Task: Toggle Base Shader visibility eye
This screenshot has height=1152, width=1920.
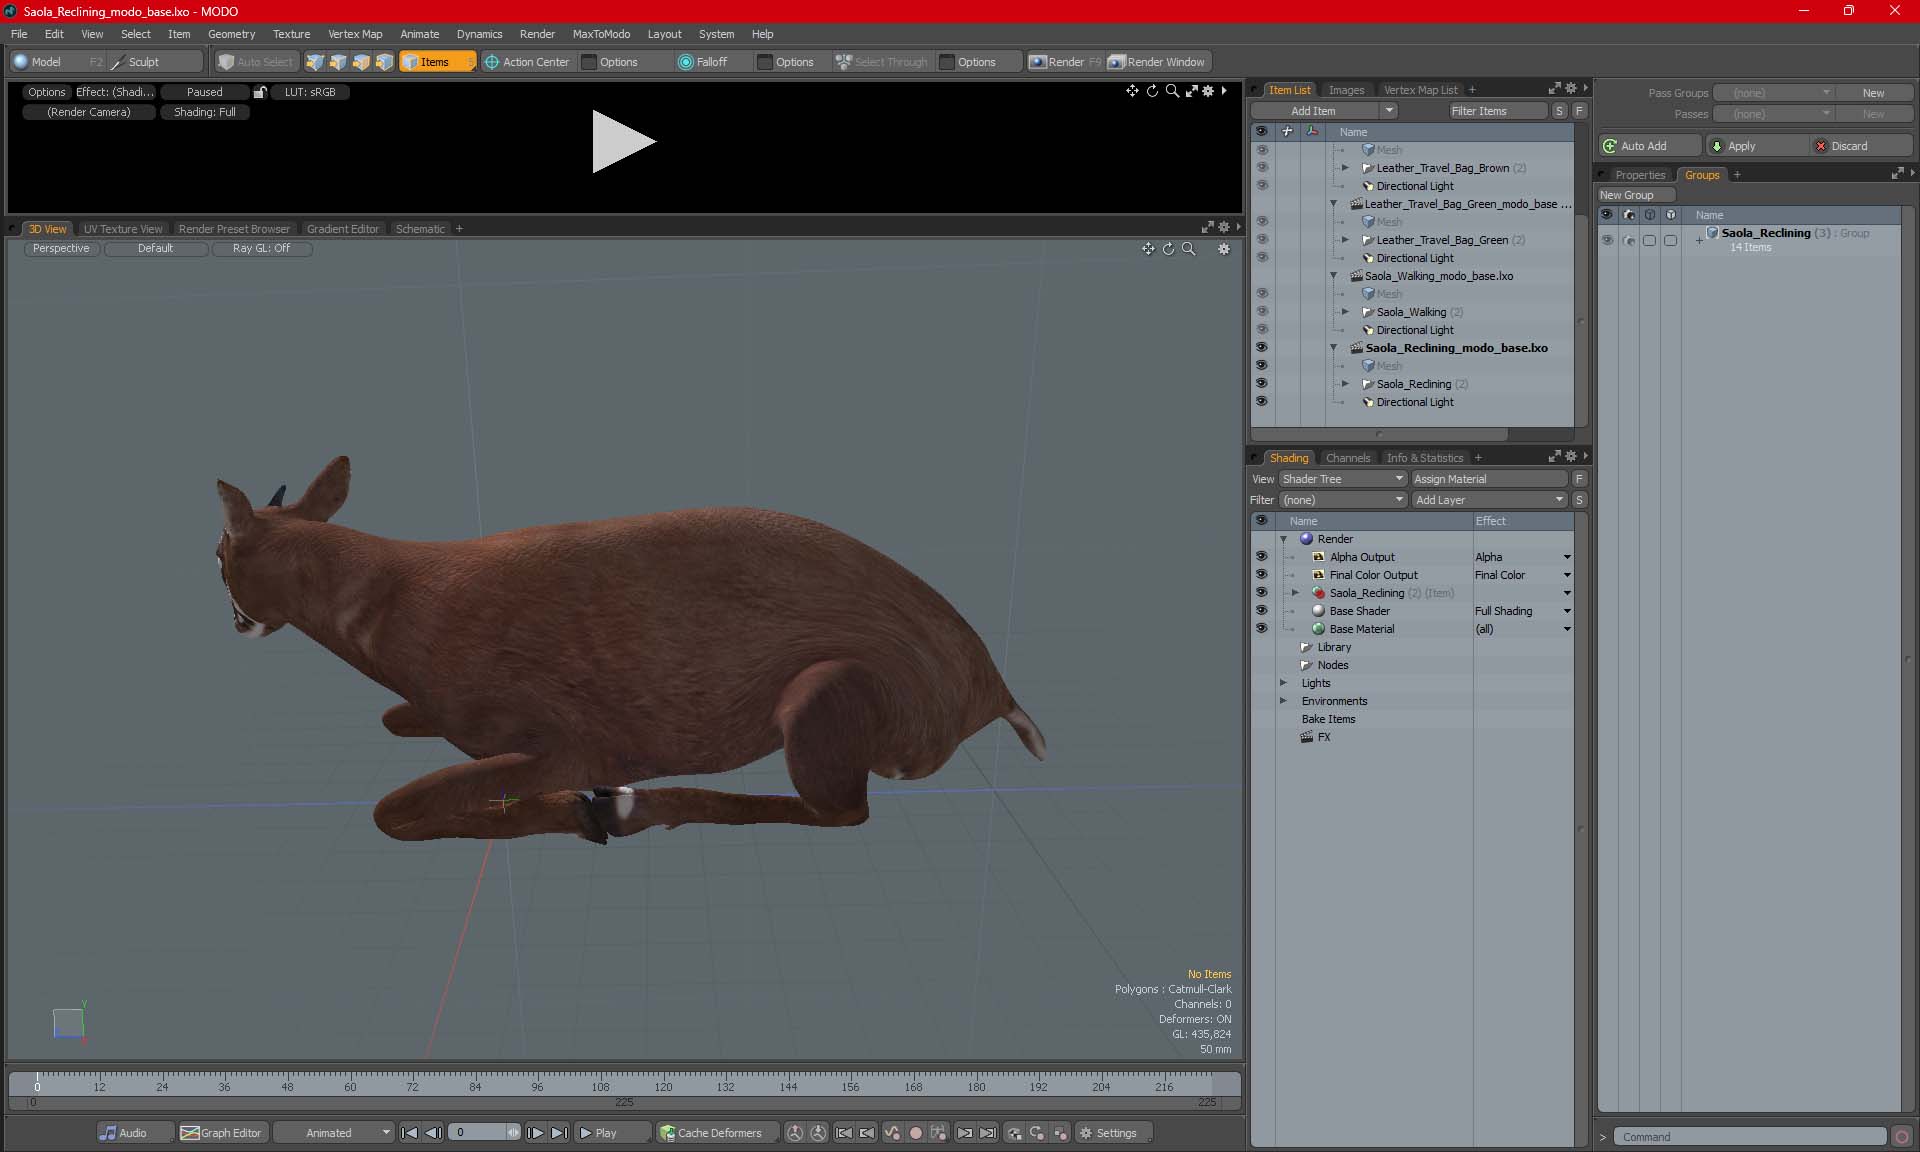Action: 1262,611
